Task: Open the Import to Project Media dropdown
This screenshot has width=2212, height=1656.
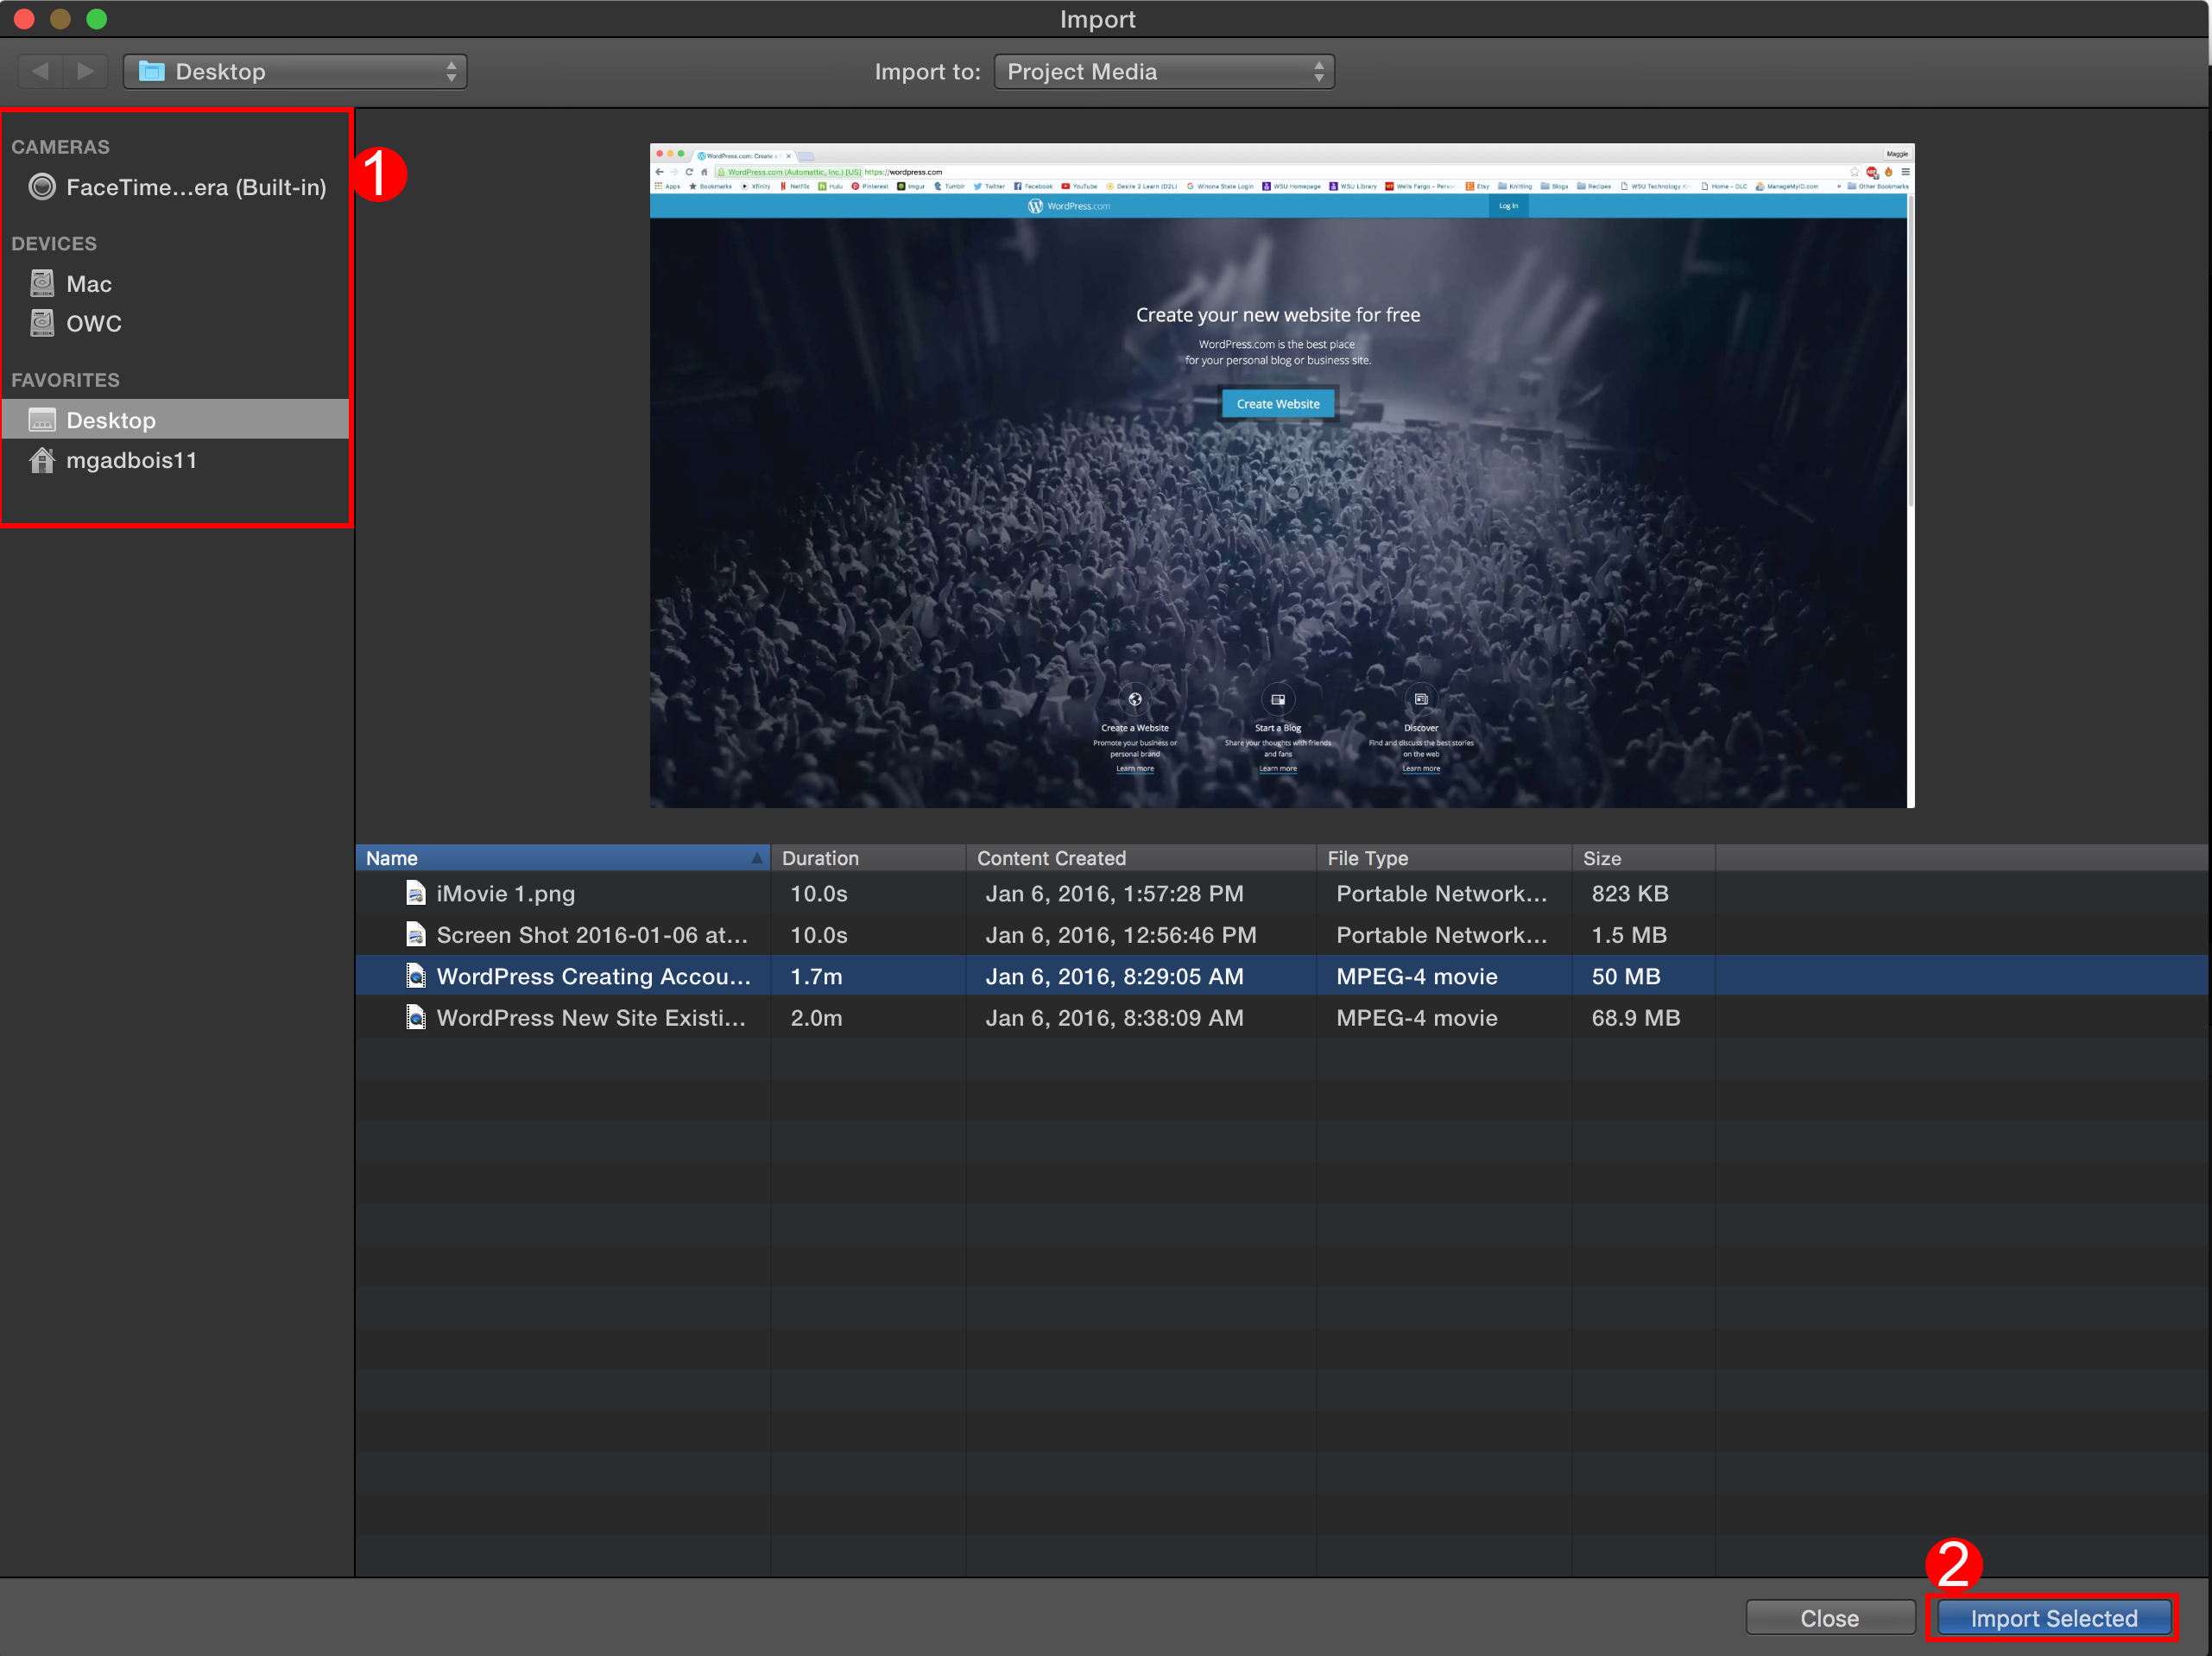Action: [1164, 71]
